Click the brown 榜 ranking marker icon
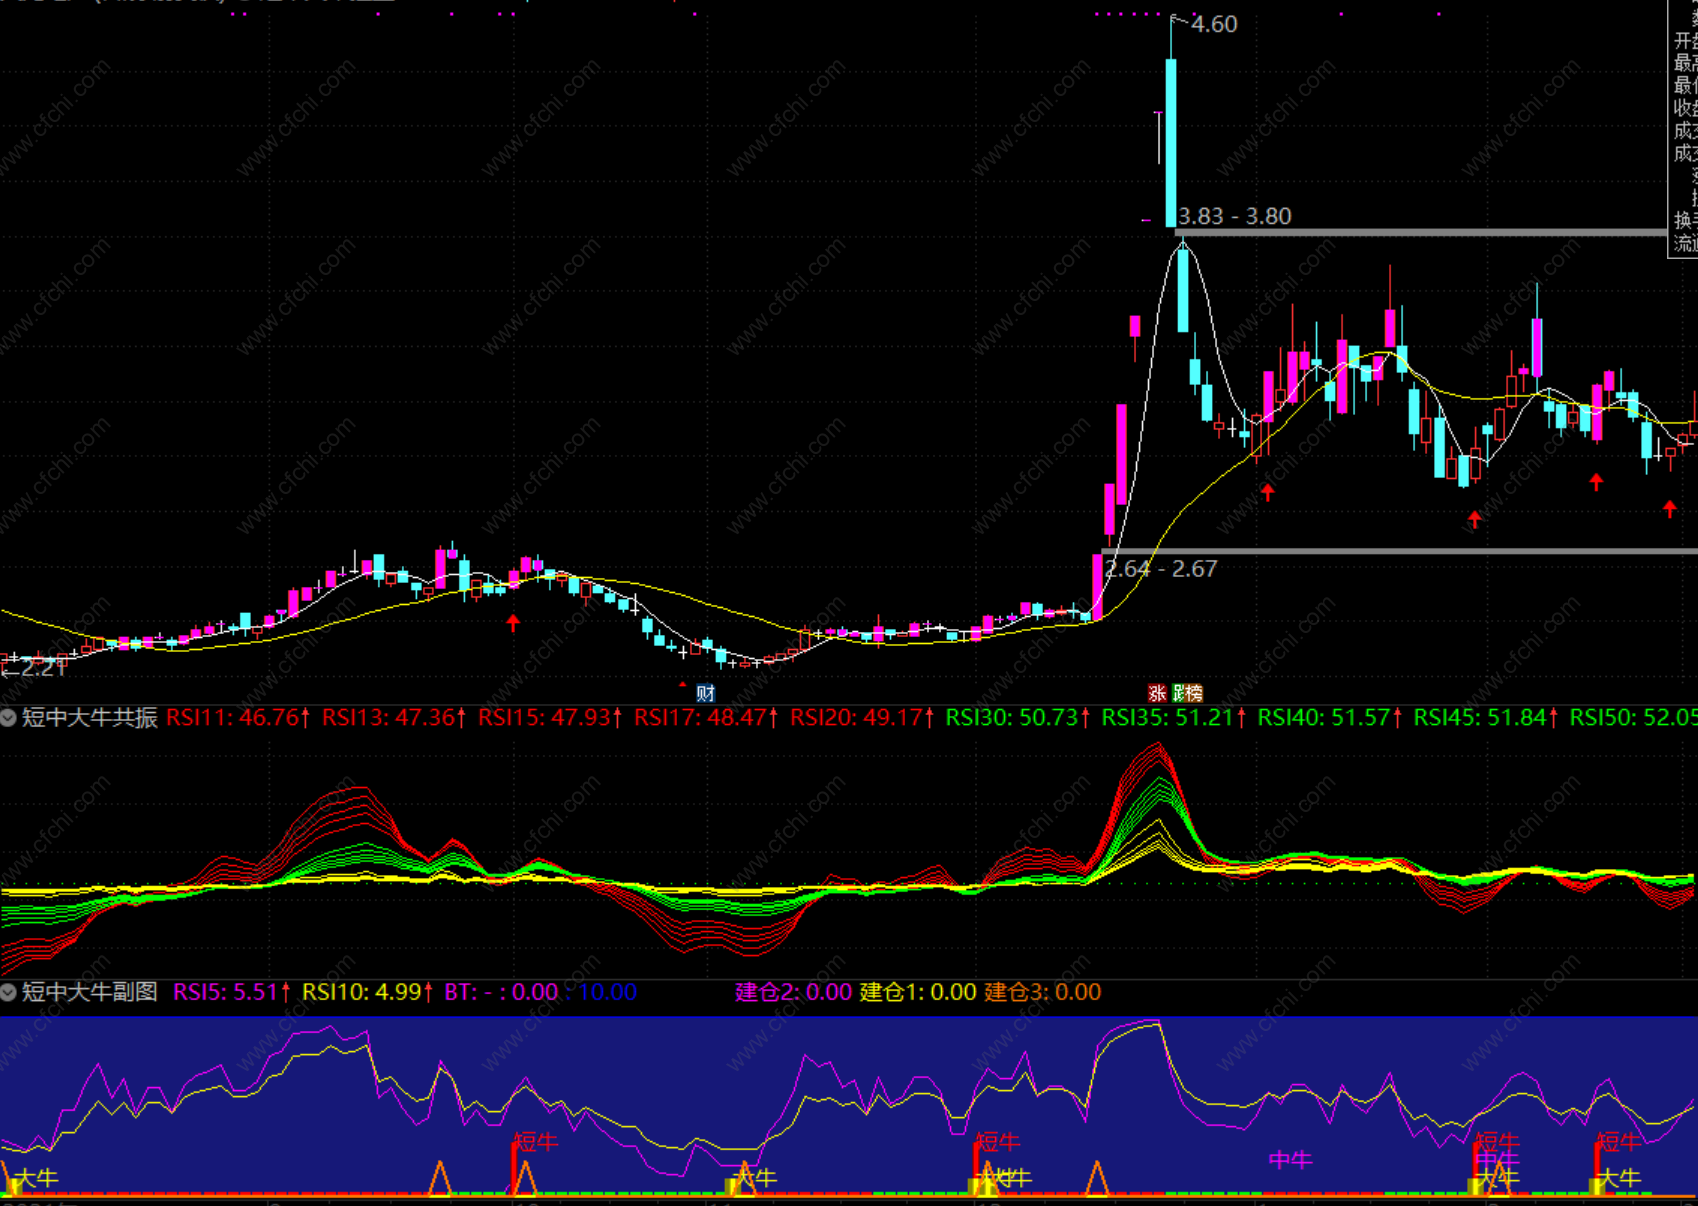Image resolution: width=1698 pixels, height=1206 pixels. pos(1194,693)
